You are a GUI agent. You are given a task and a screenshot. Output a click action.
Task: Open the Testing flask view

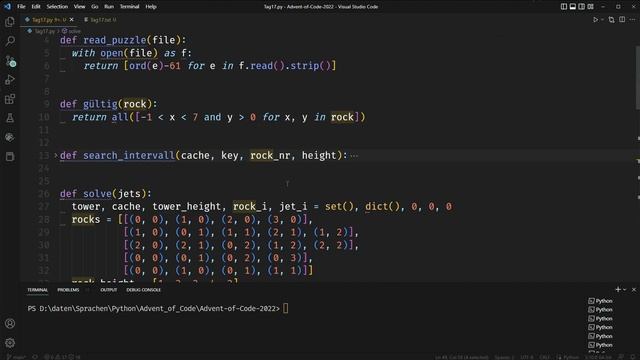10,118
